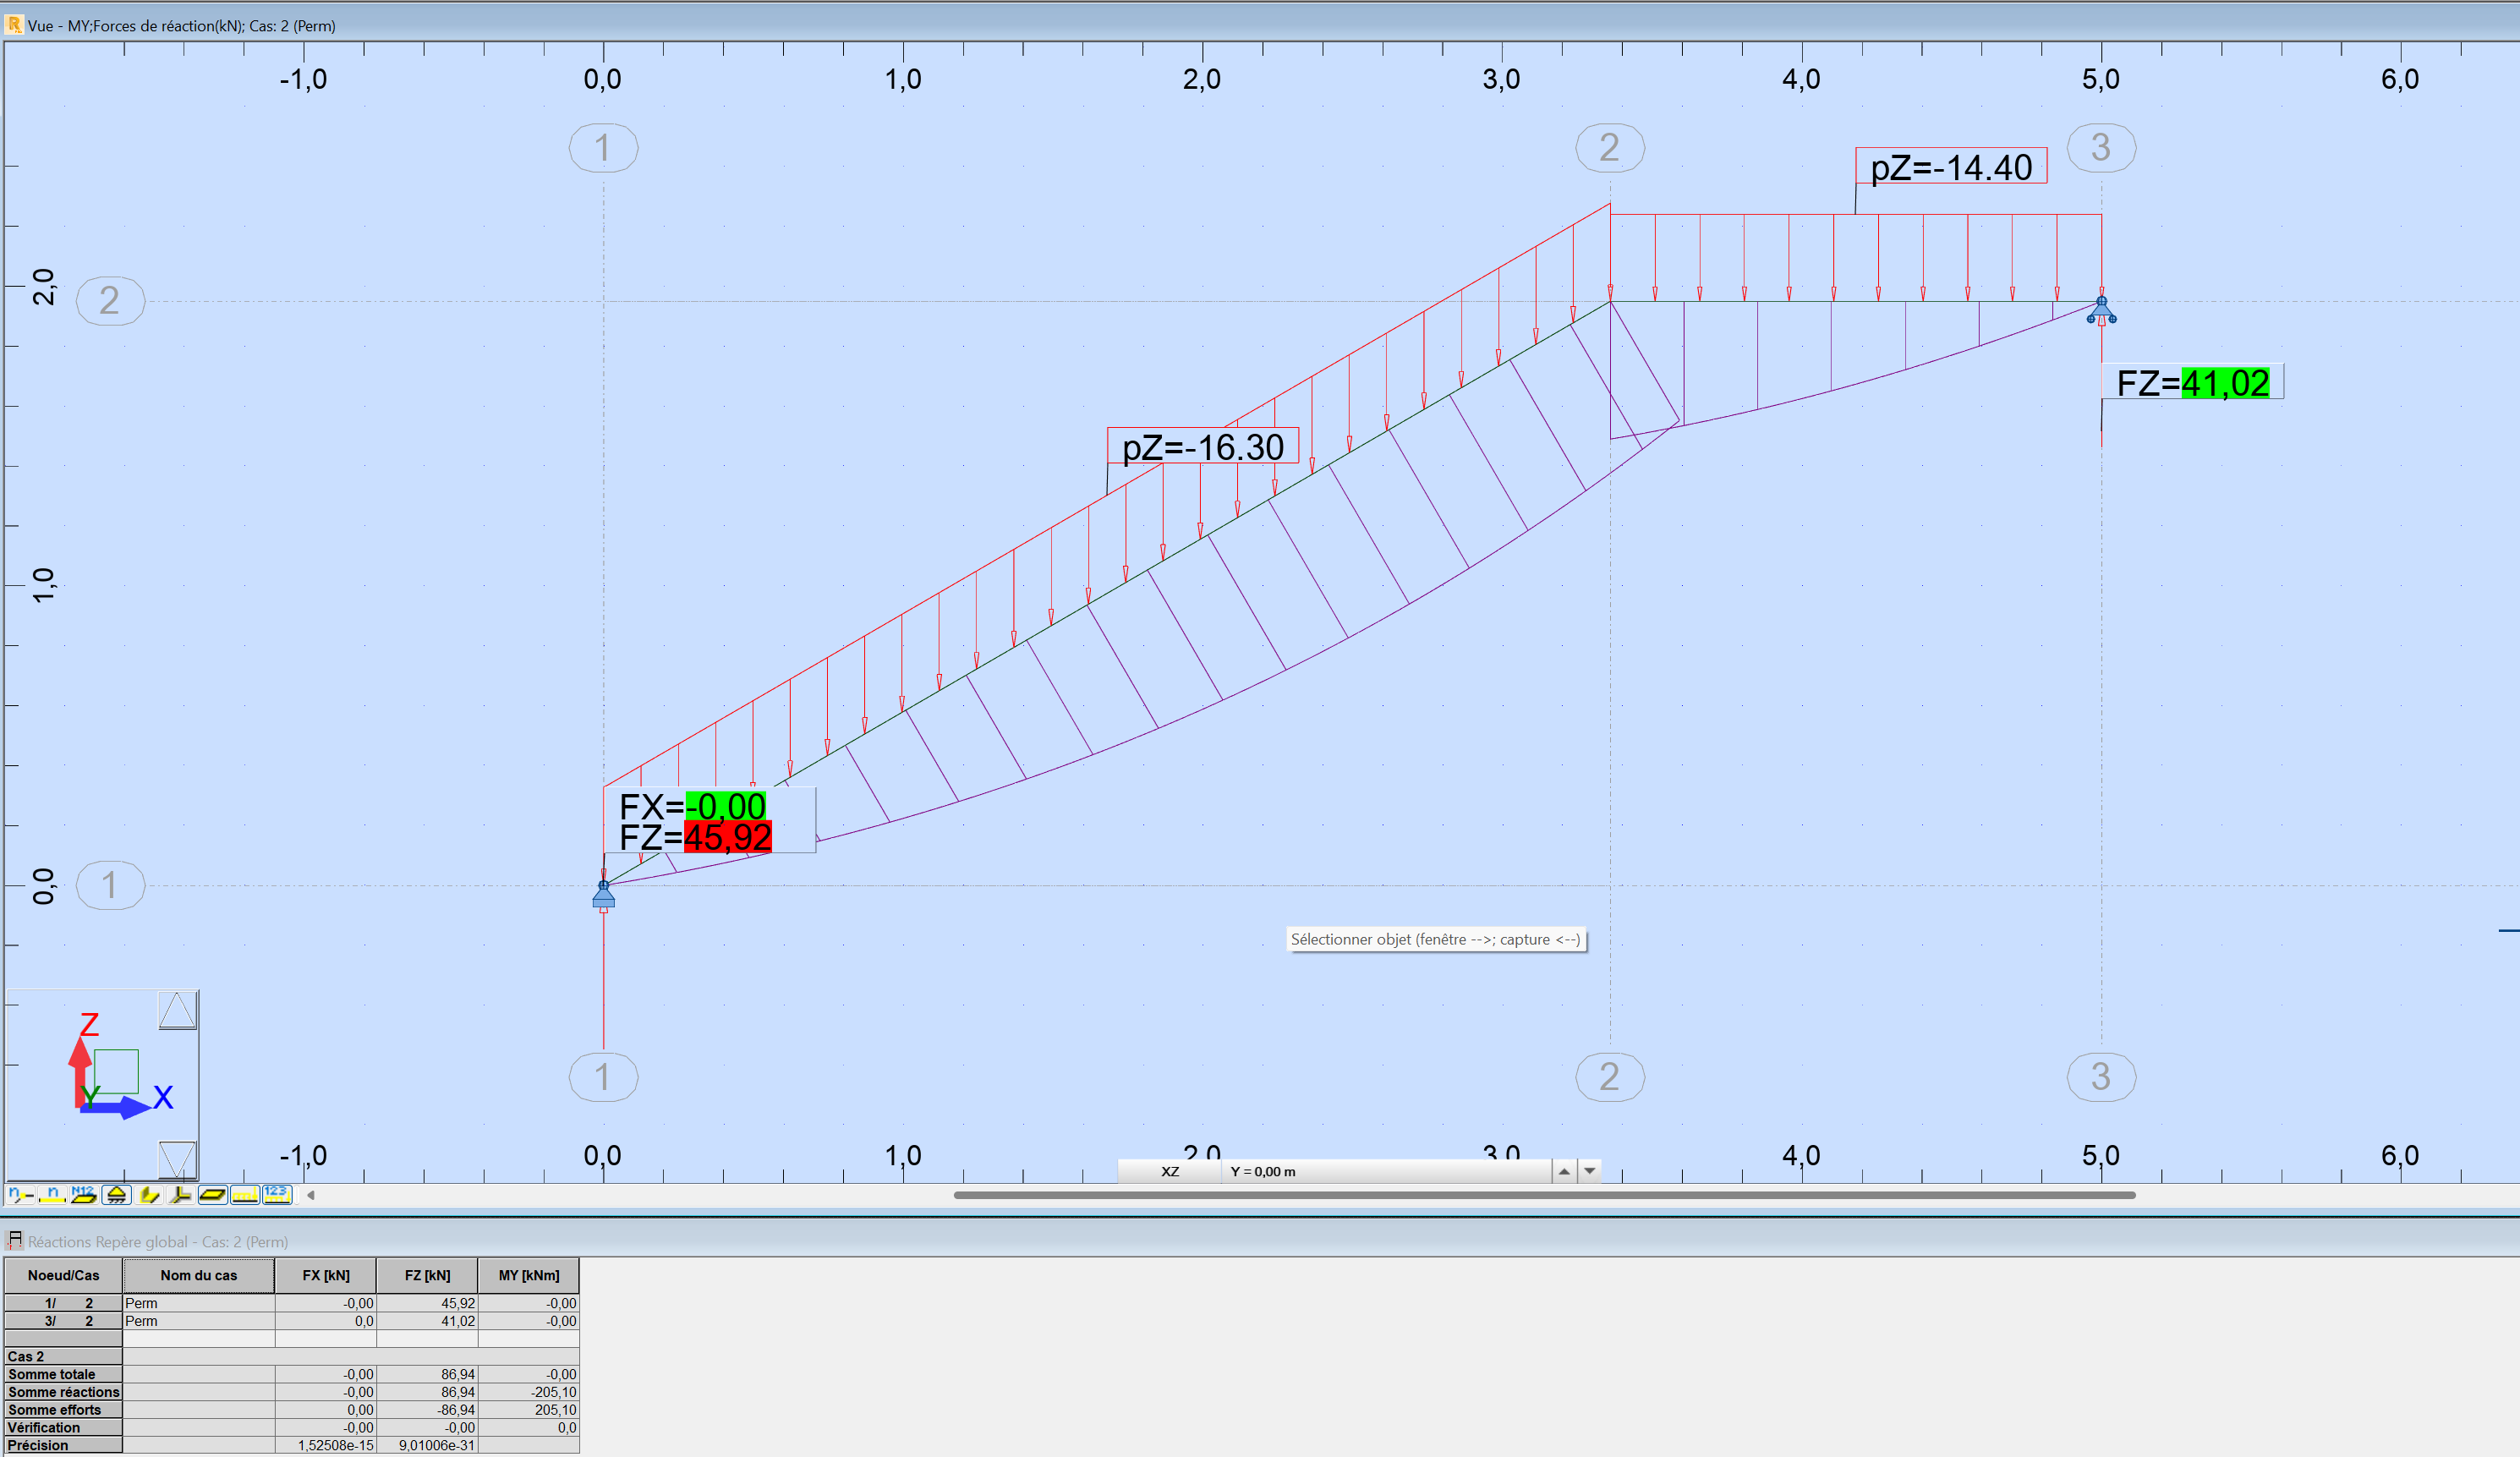
Task: Click the Somme totale row label
Action: click(x=63, y=1374)
